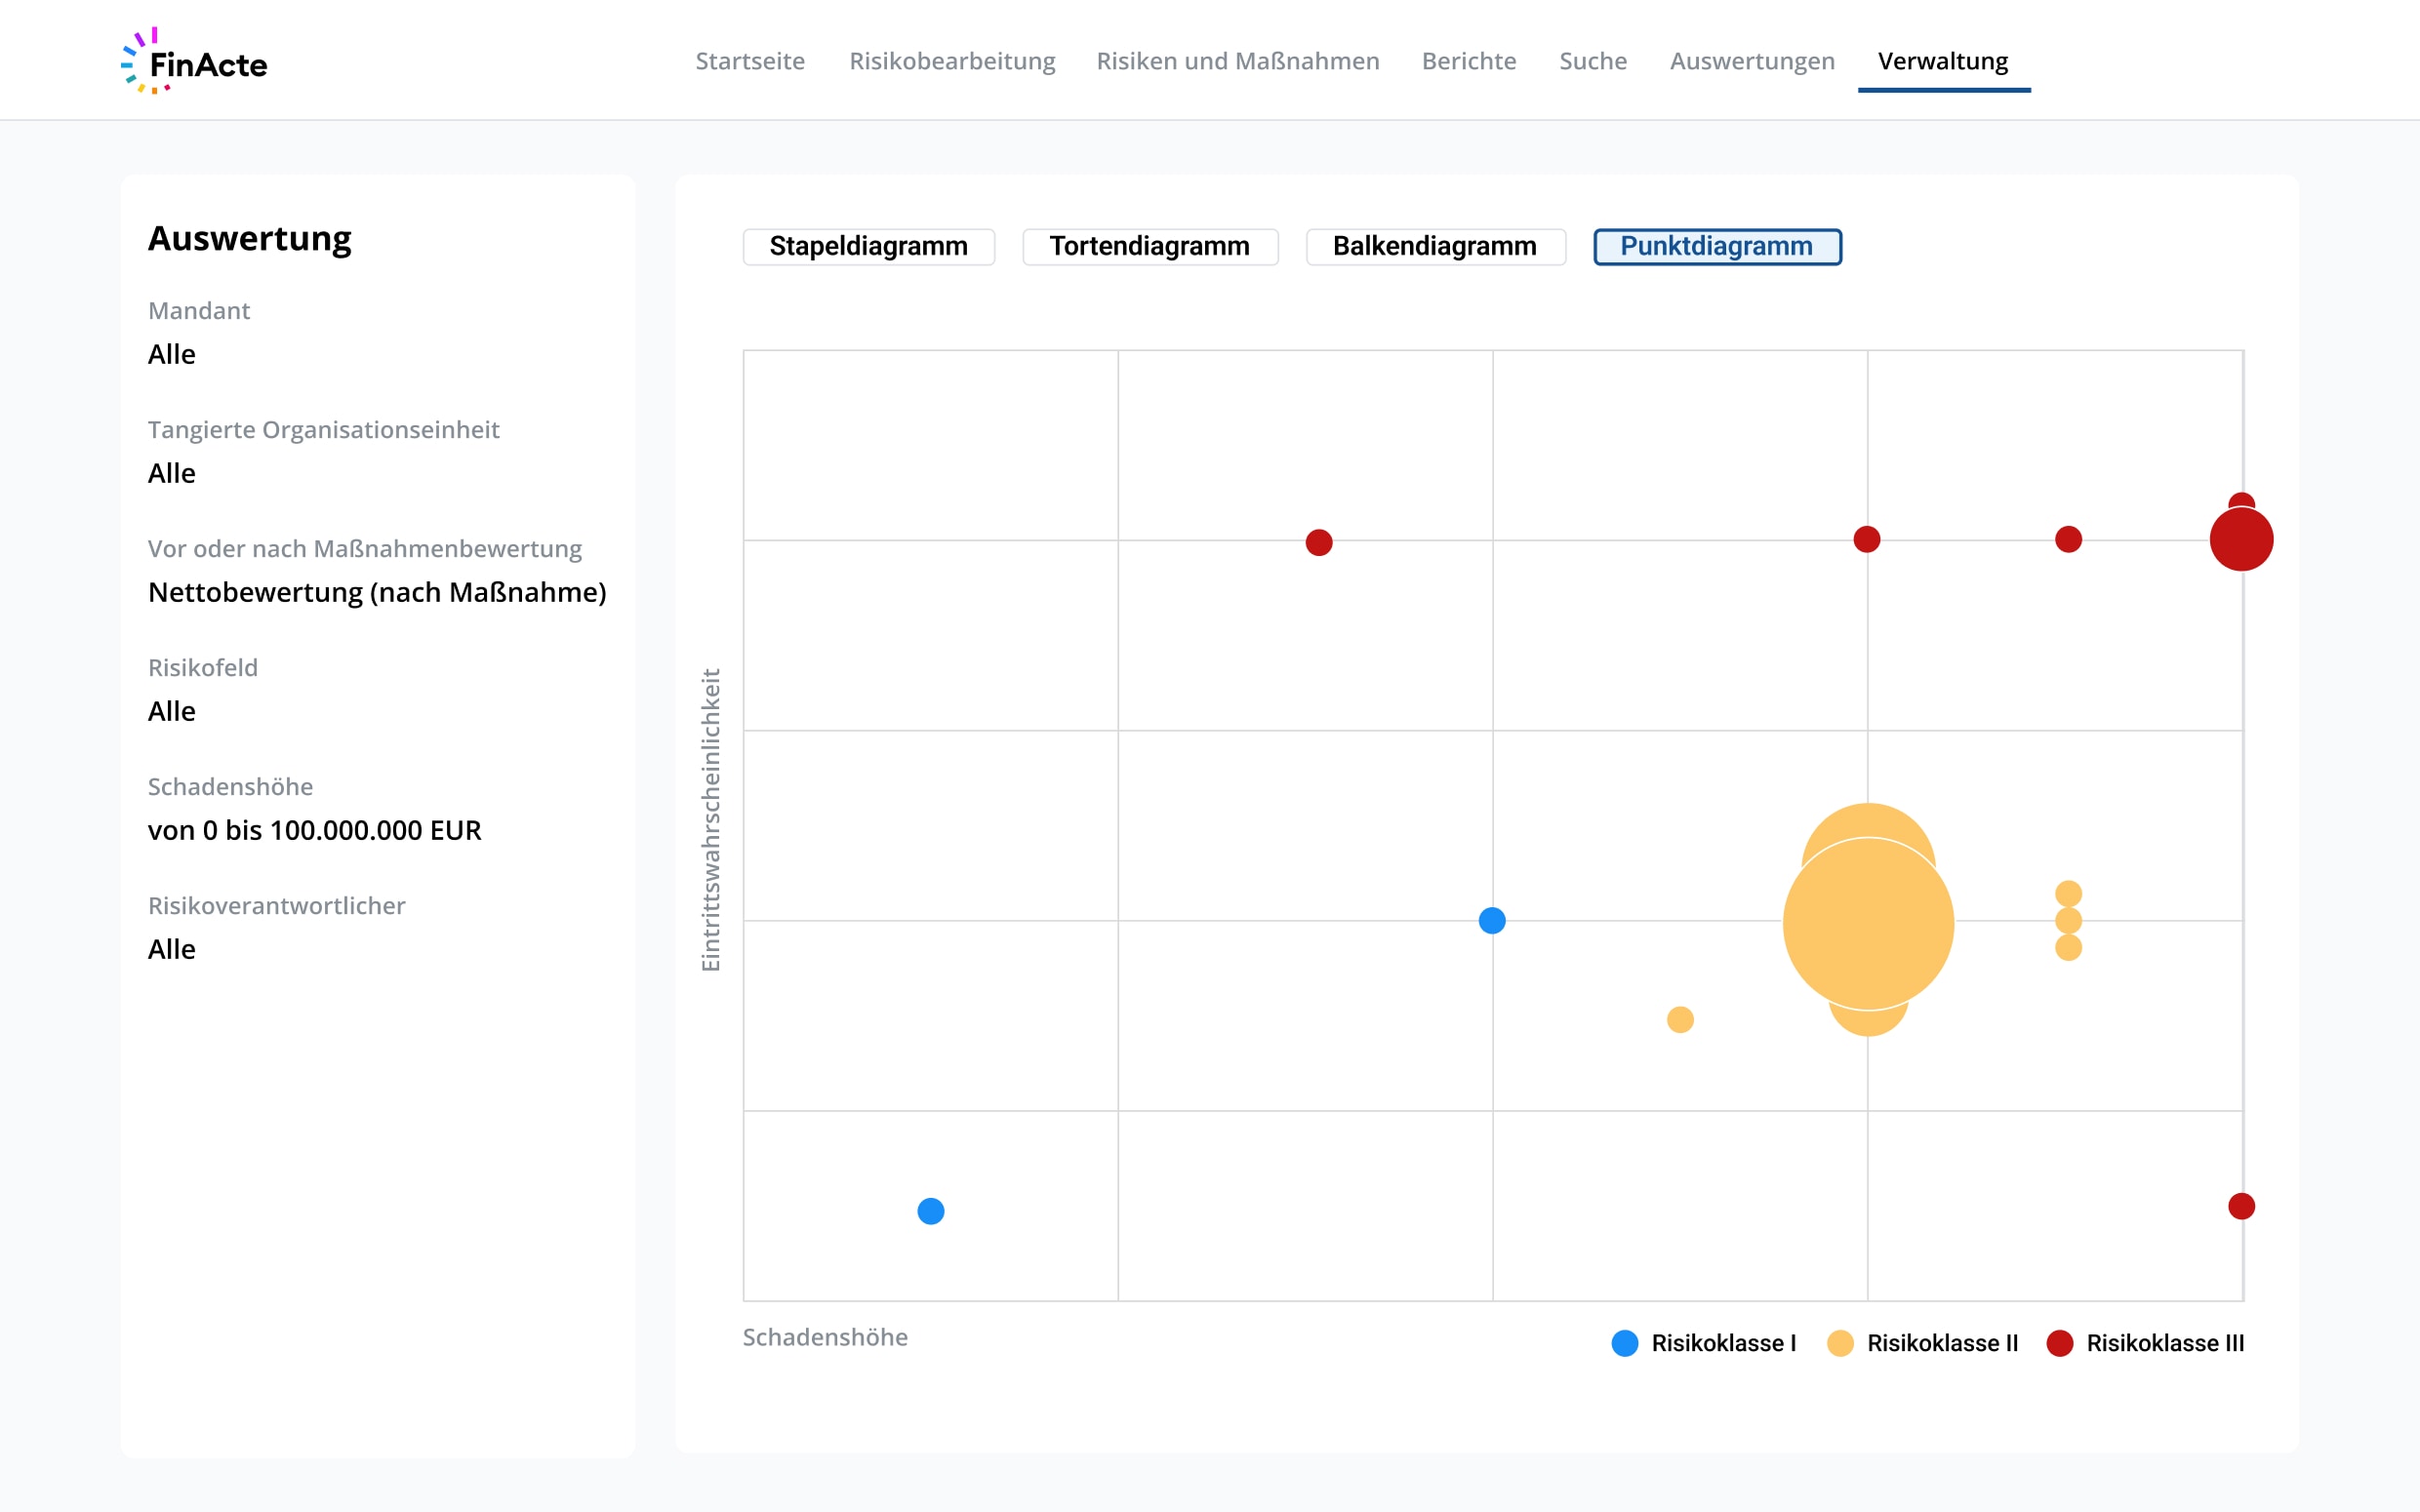
Task: Click the yellow legend dot for Risikoklasse II
Action: 1840,1343
